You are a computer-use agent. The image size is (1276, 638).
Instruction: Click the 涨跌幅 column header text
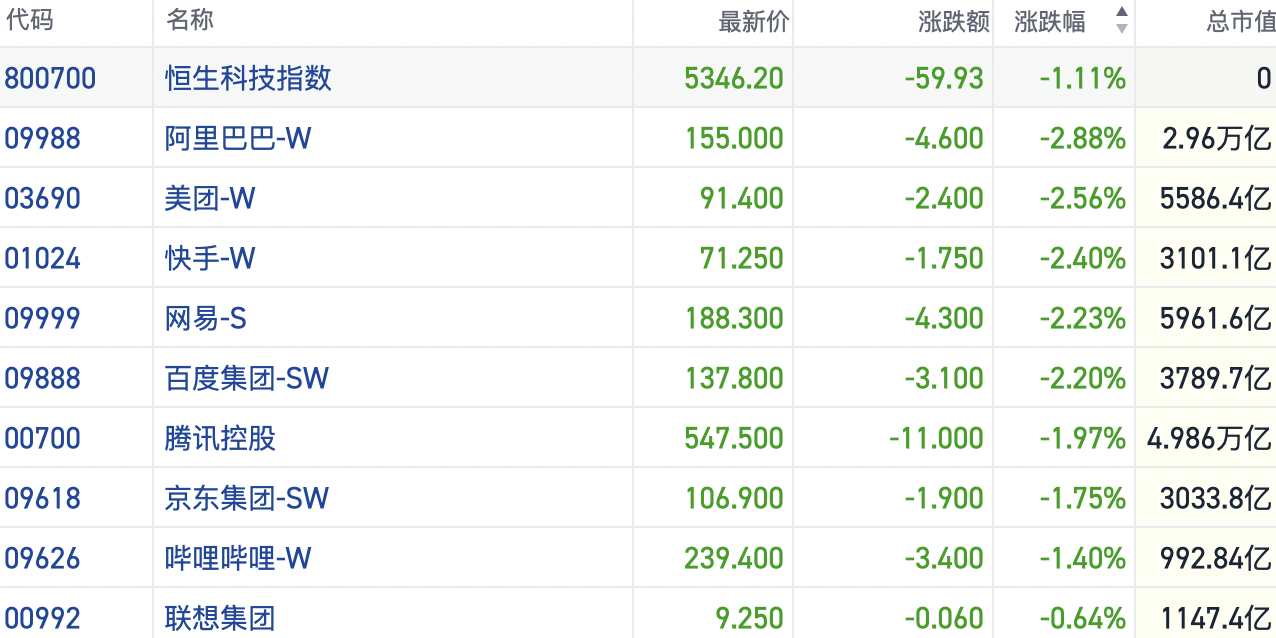pos(1049,22)
